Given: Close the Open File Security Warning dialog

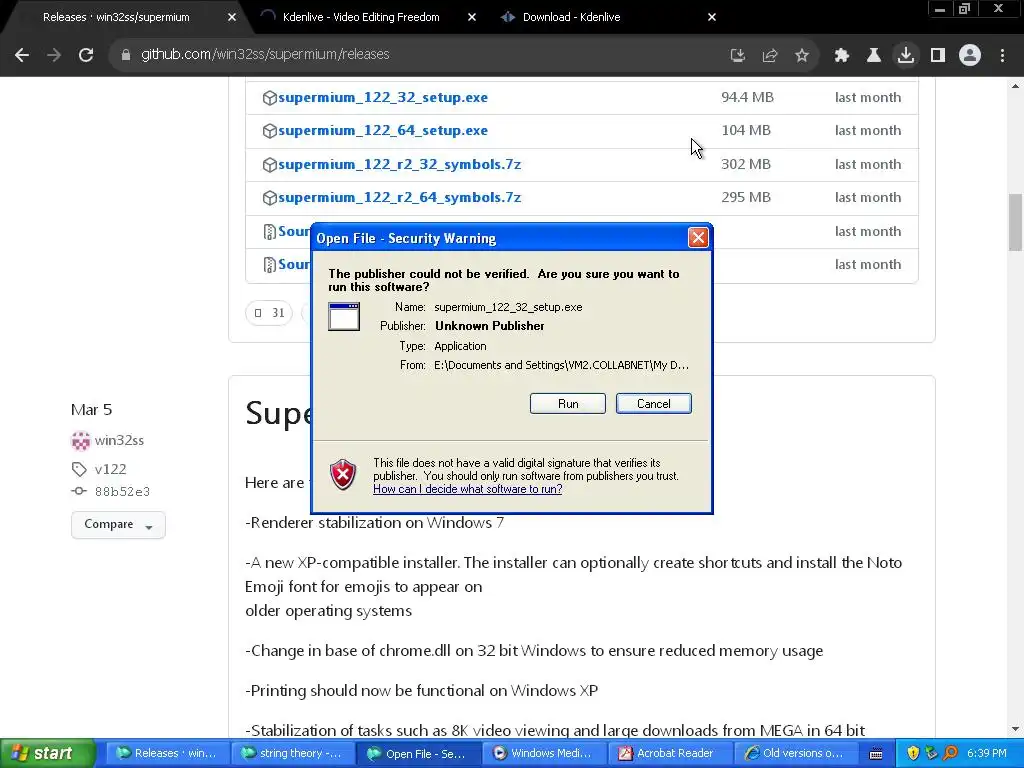Looking at the screenshot, I should click(x=698, y=238).
